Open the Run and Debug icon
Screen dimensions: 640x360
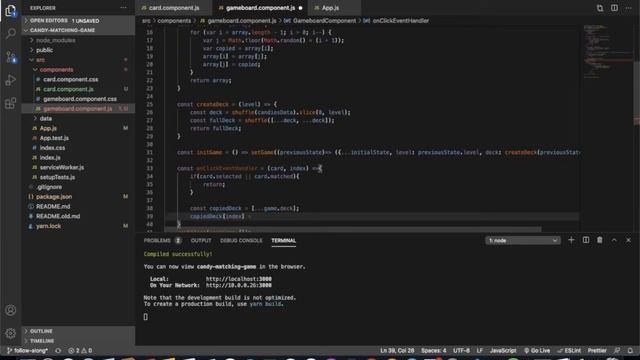(x=11, y=80)
